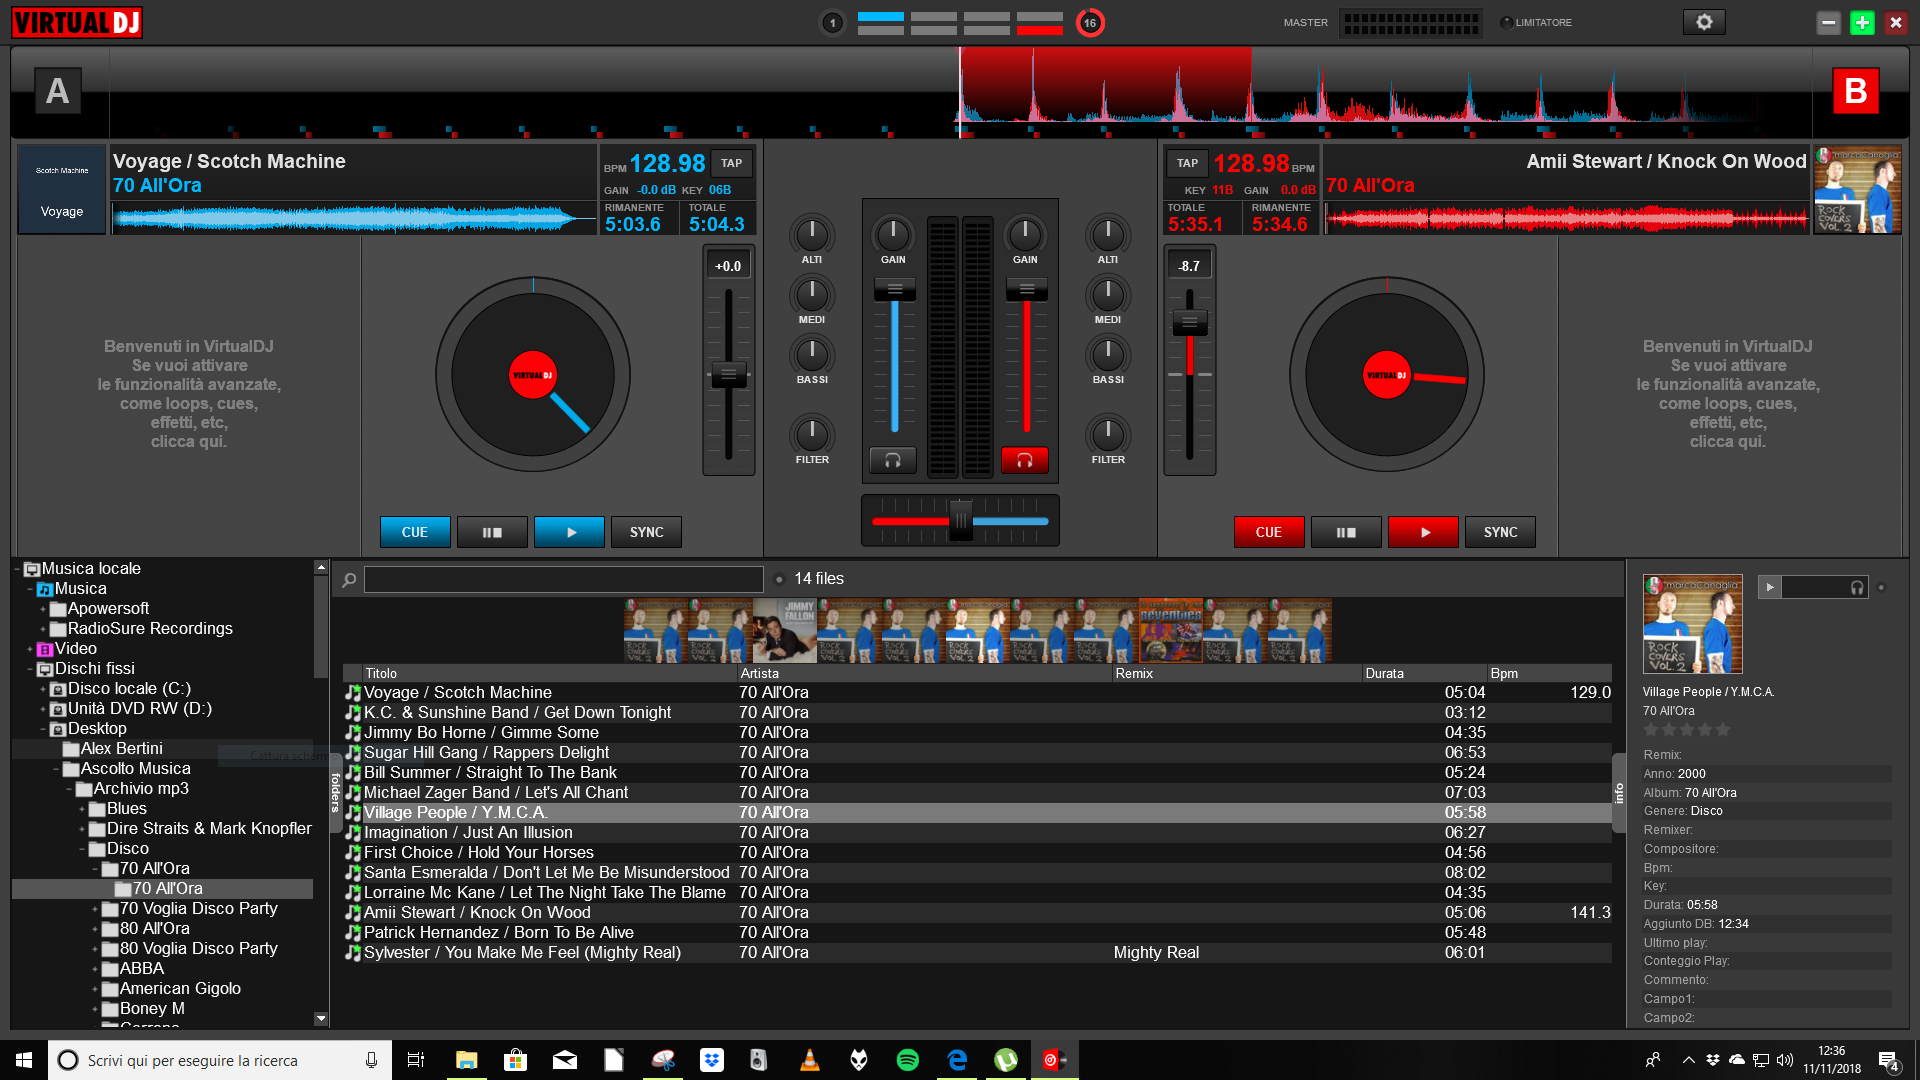The height and width of the screenshot is (1080, 1920).
Task: Toggle the info side panel tab
Action: (1619, 793)
